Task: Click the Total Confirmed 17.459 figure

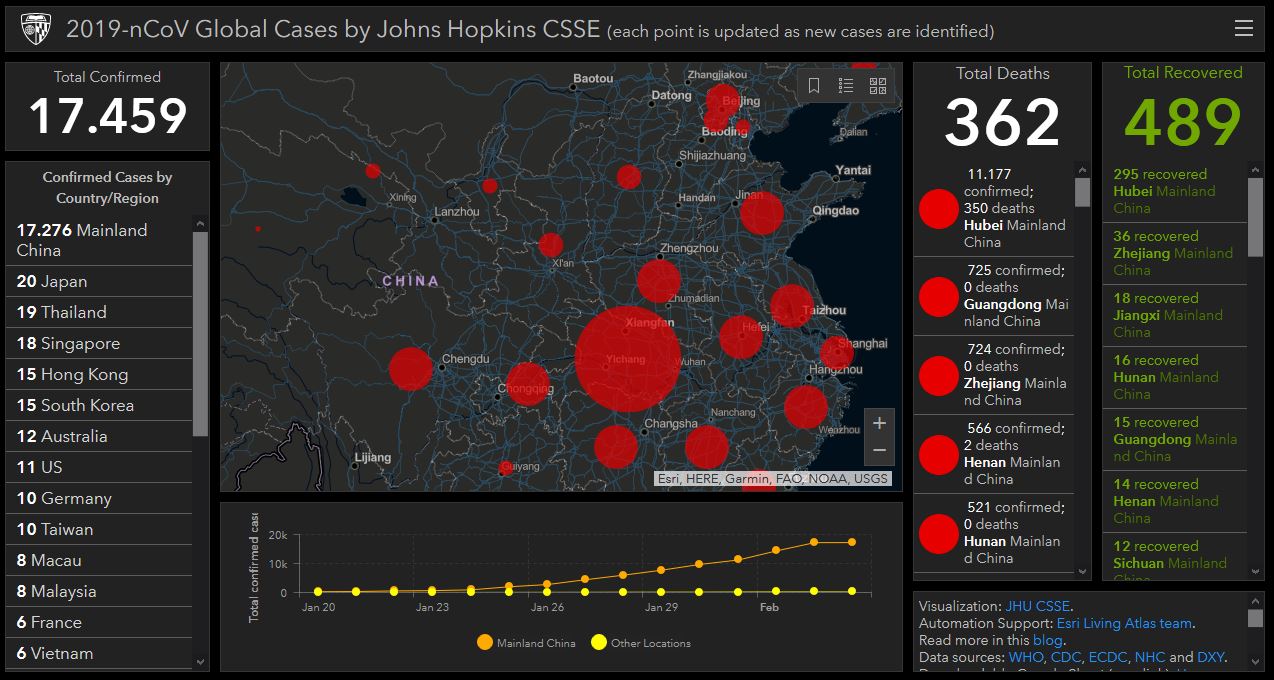Action: pos(108,116)
